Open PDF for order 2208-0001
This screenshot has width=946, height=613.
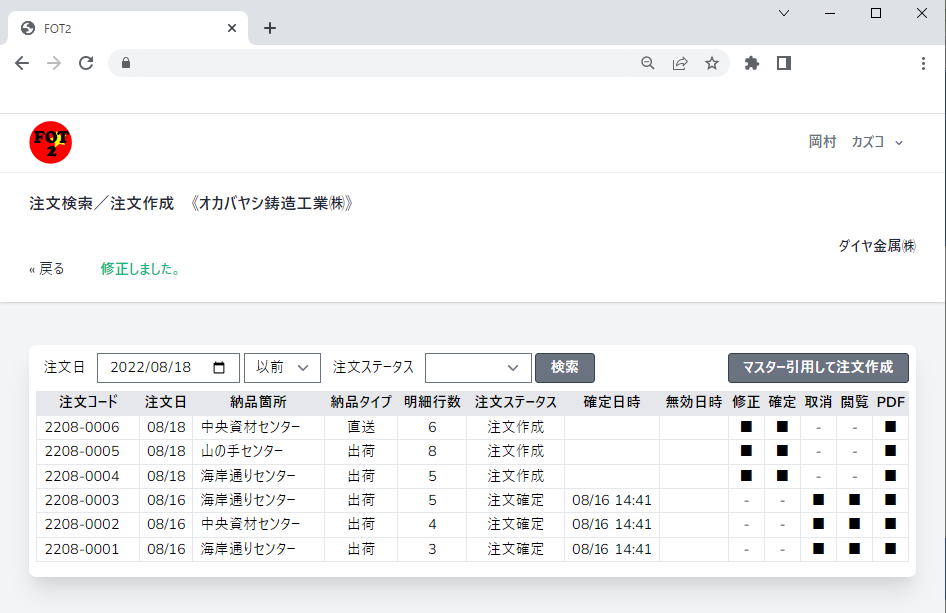pyautogui.click(x=890, y=548)
